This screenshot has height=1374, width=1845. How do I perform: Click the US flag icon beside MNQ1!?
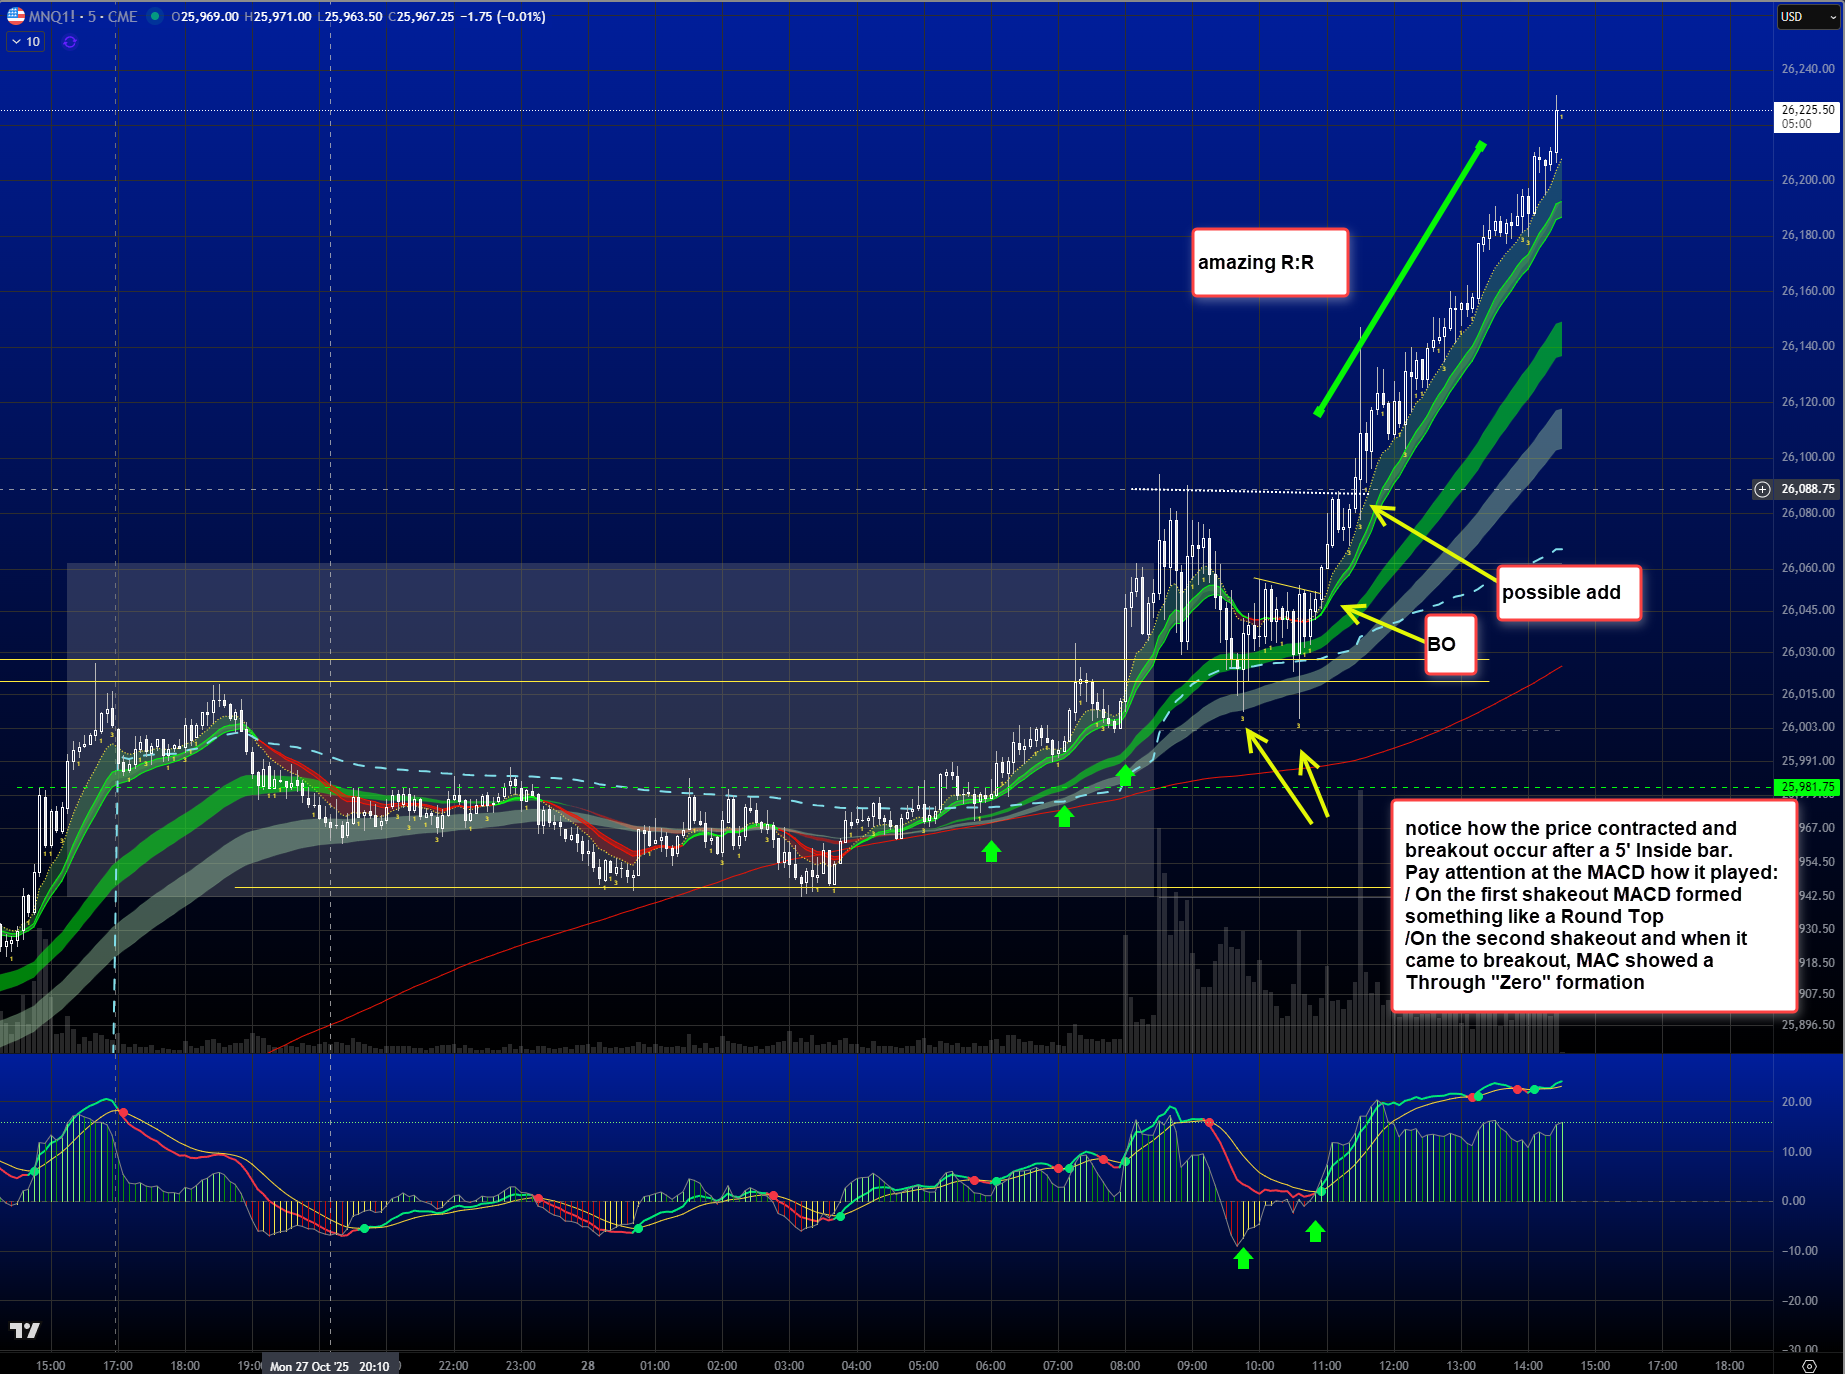pos(16,16)
